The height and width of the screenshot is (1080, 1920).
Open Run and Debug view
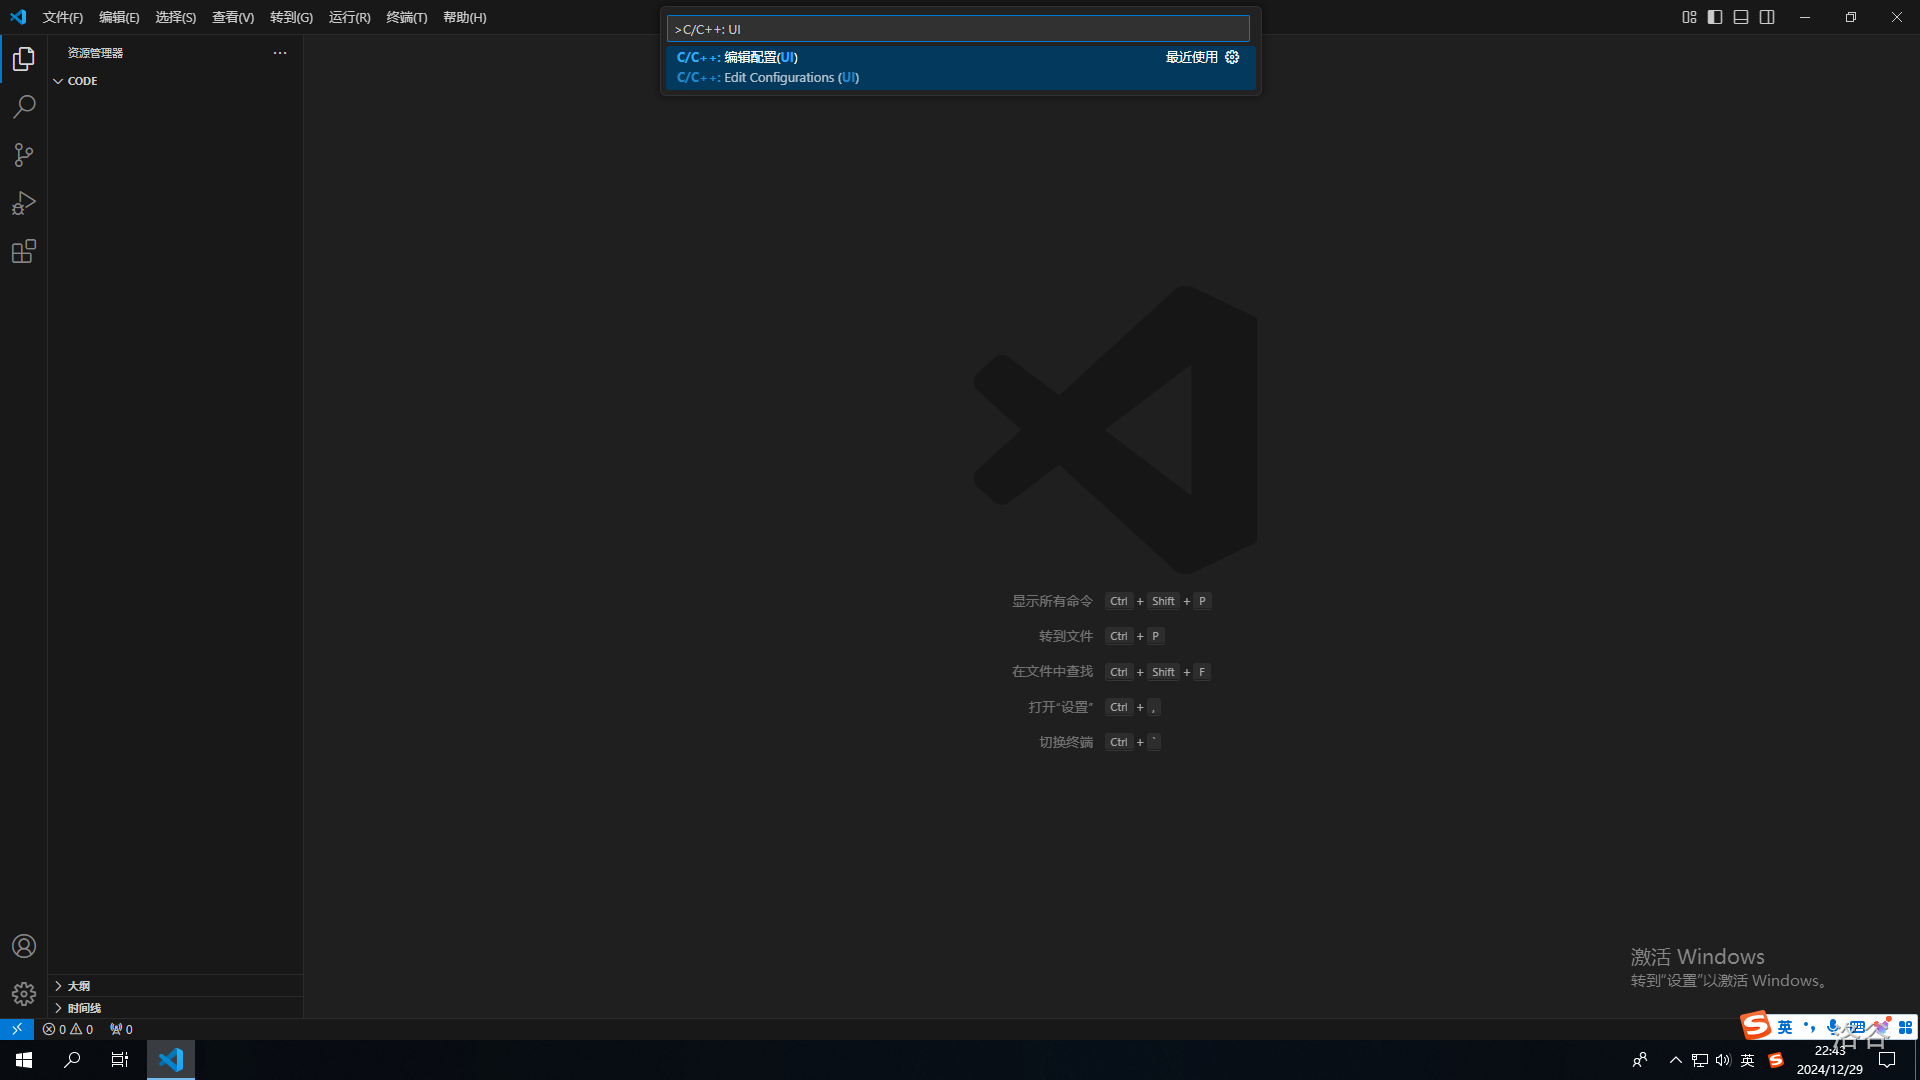24,203
